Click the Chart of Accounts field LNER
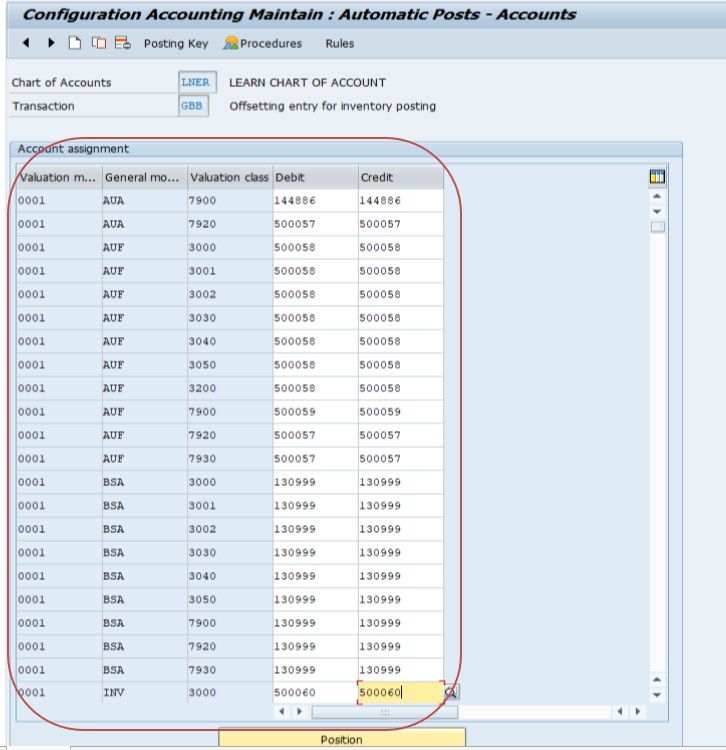 coord(197,82)
